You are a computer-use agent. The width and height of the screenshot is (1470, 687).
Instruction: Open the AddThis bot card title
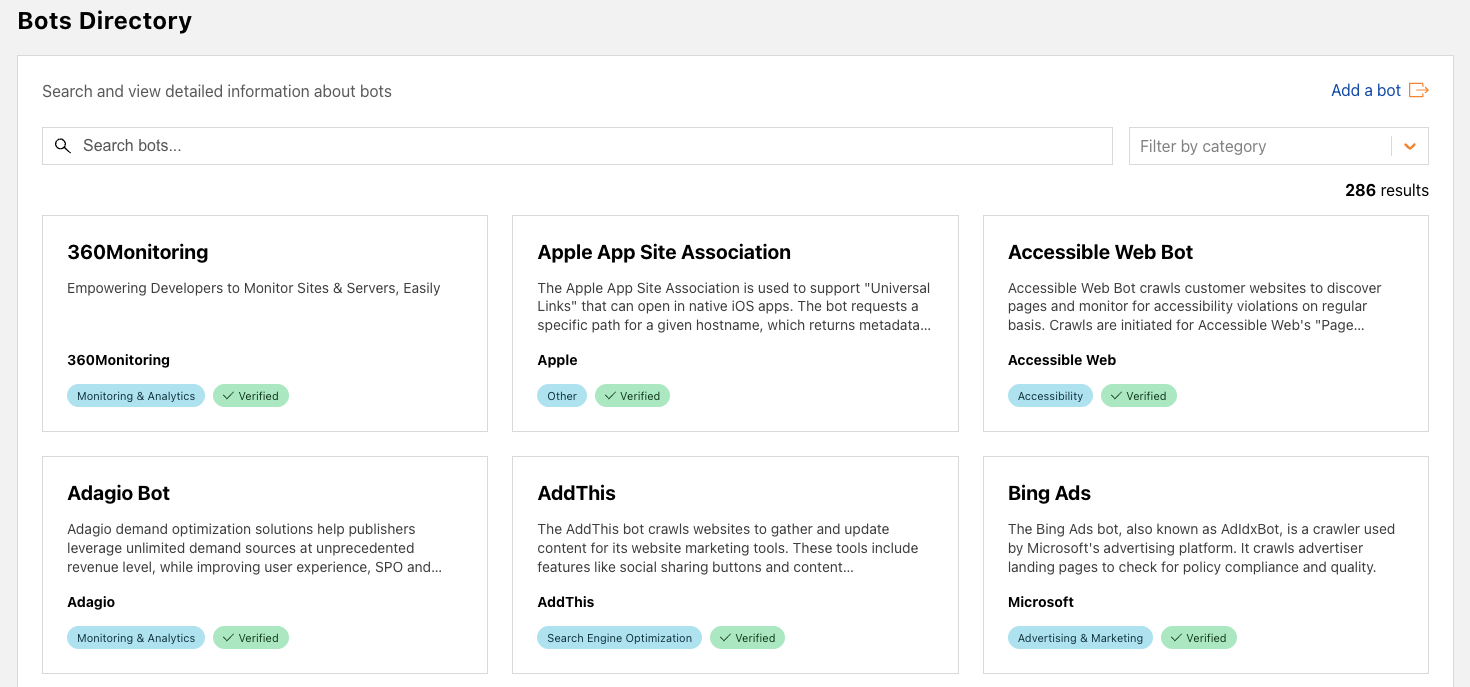[576, 493]
